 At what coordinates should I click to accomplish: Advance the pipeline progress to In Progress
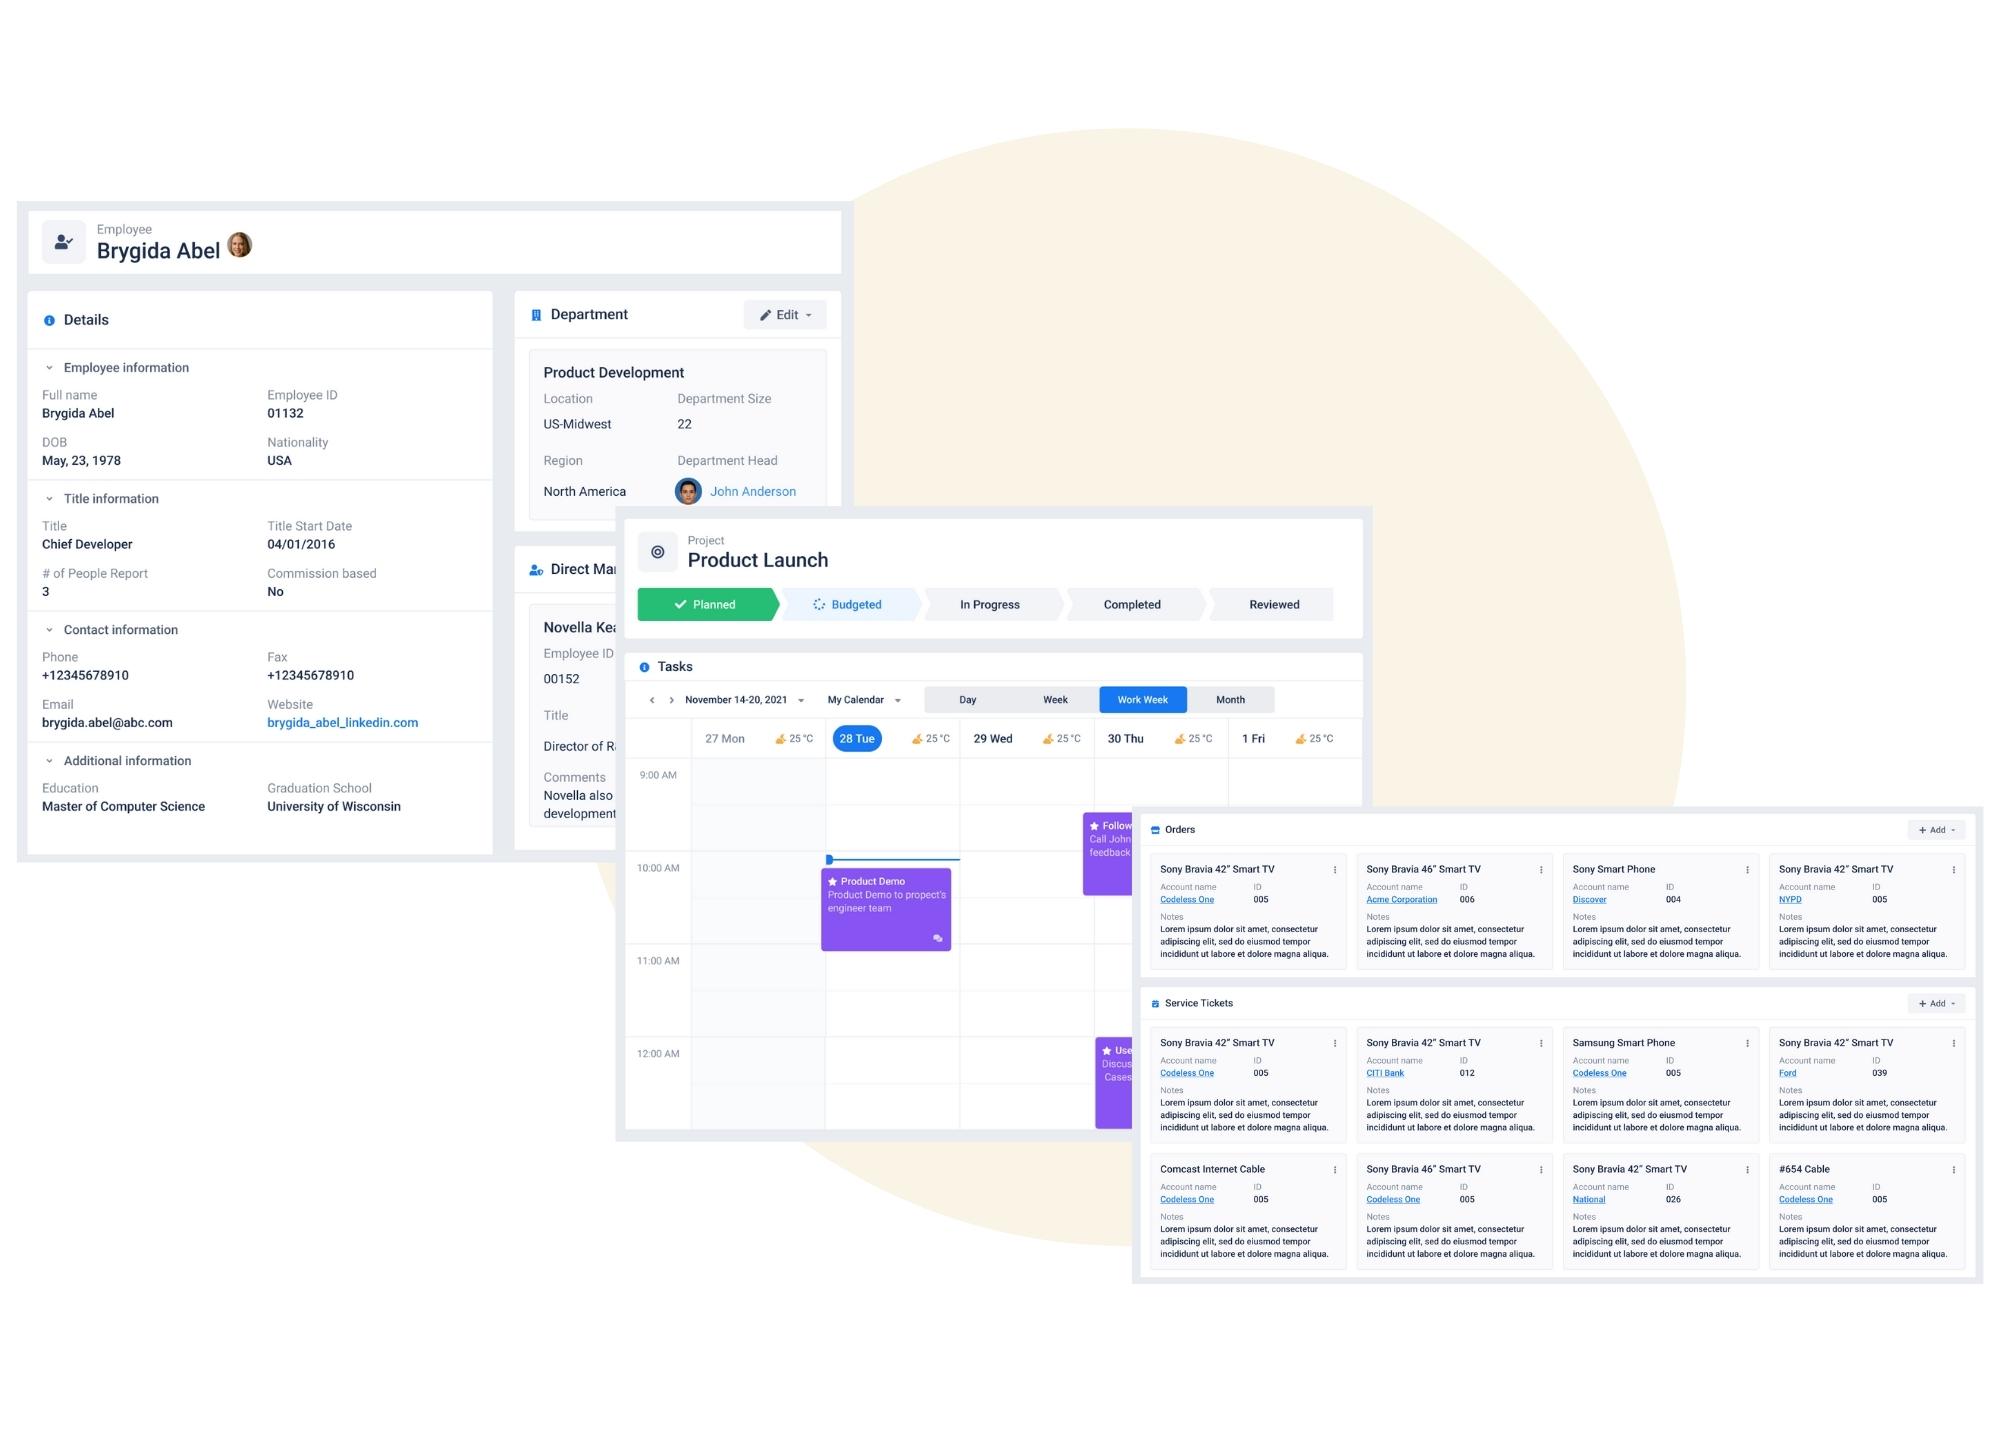[x=989, y=604]
